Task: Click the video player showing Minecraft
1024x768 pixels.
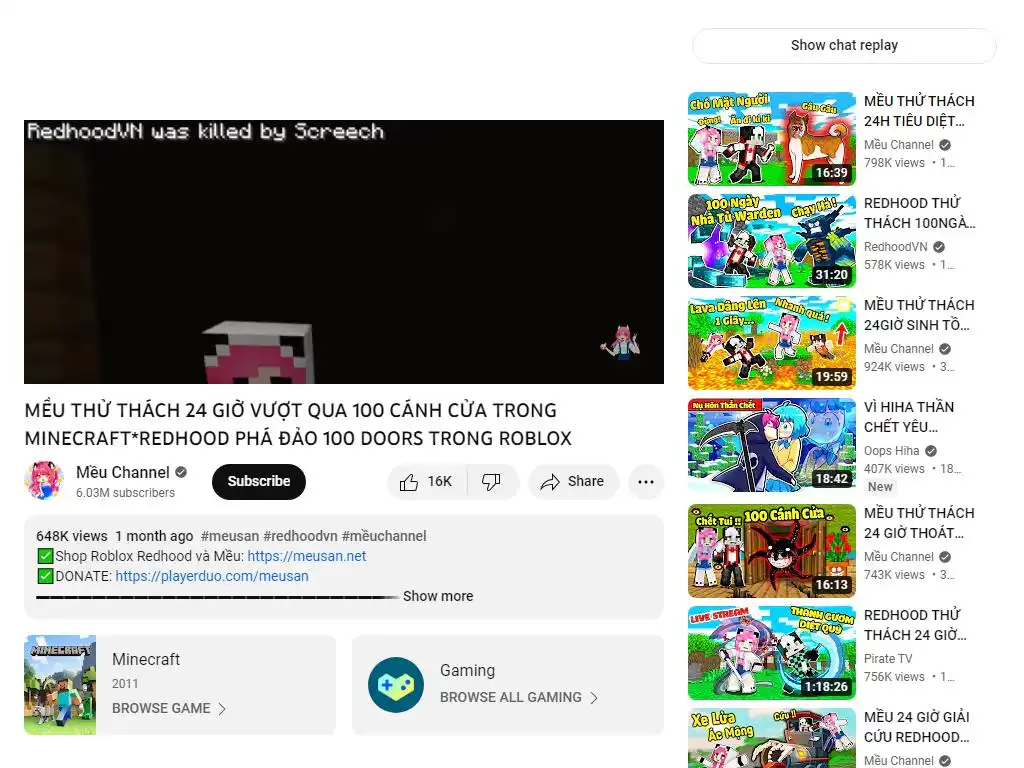Action: click(344, 252)
